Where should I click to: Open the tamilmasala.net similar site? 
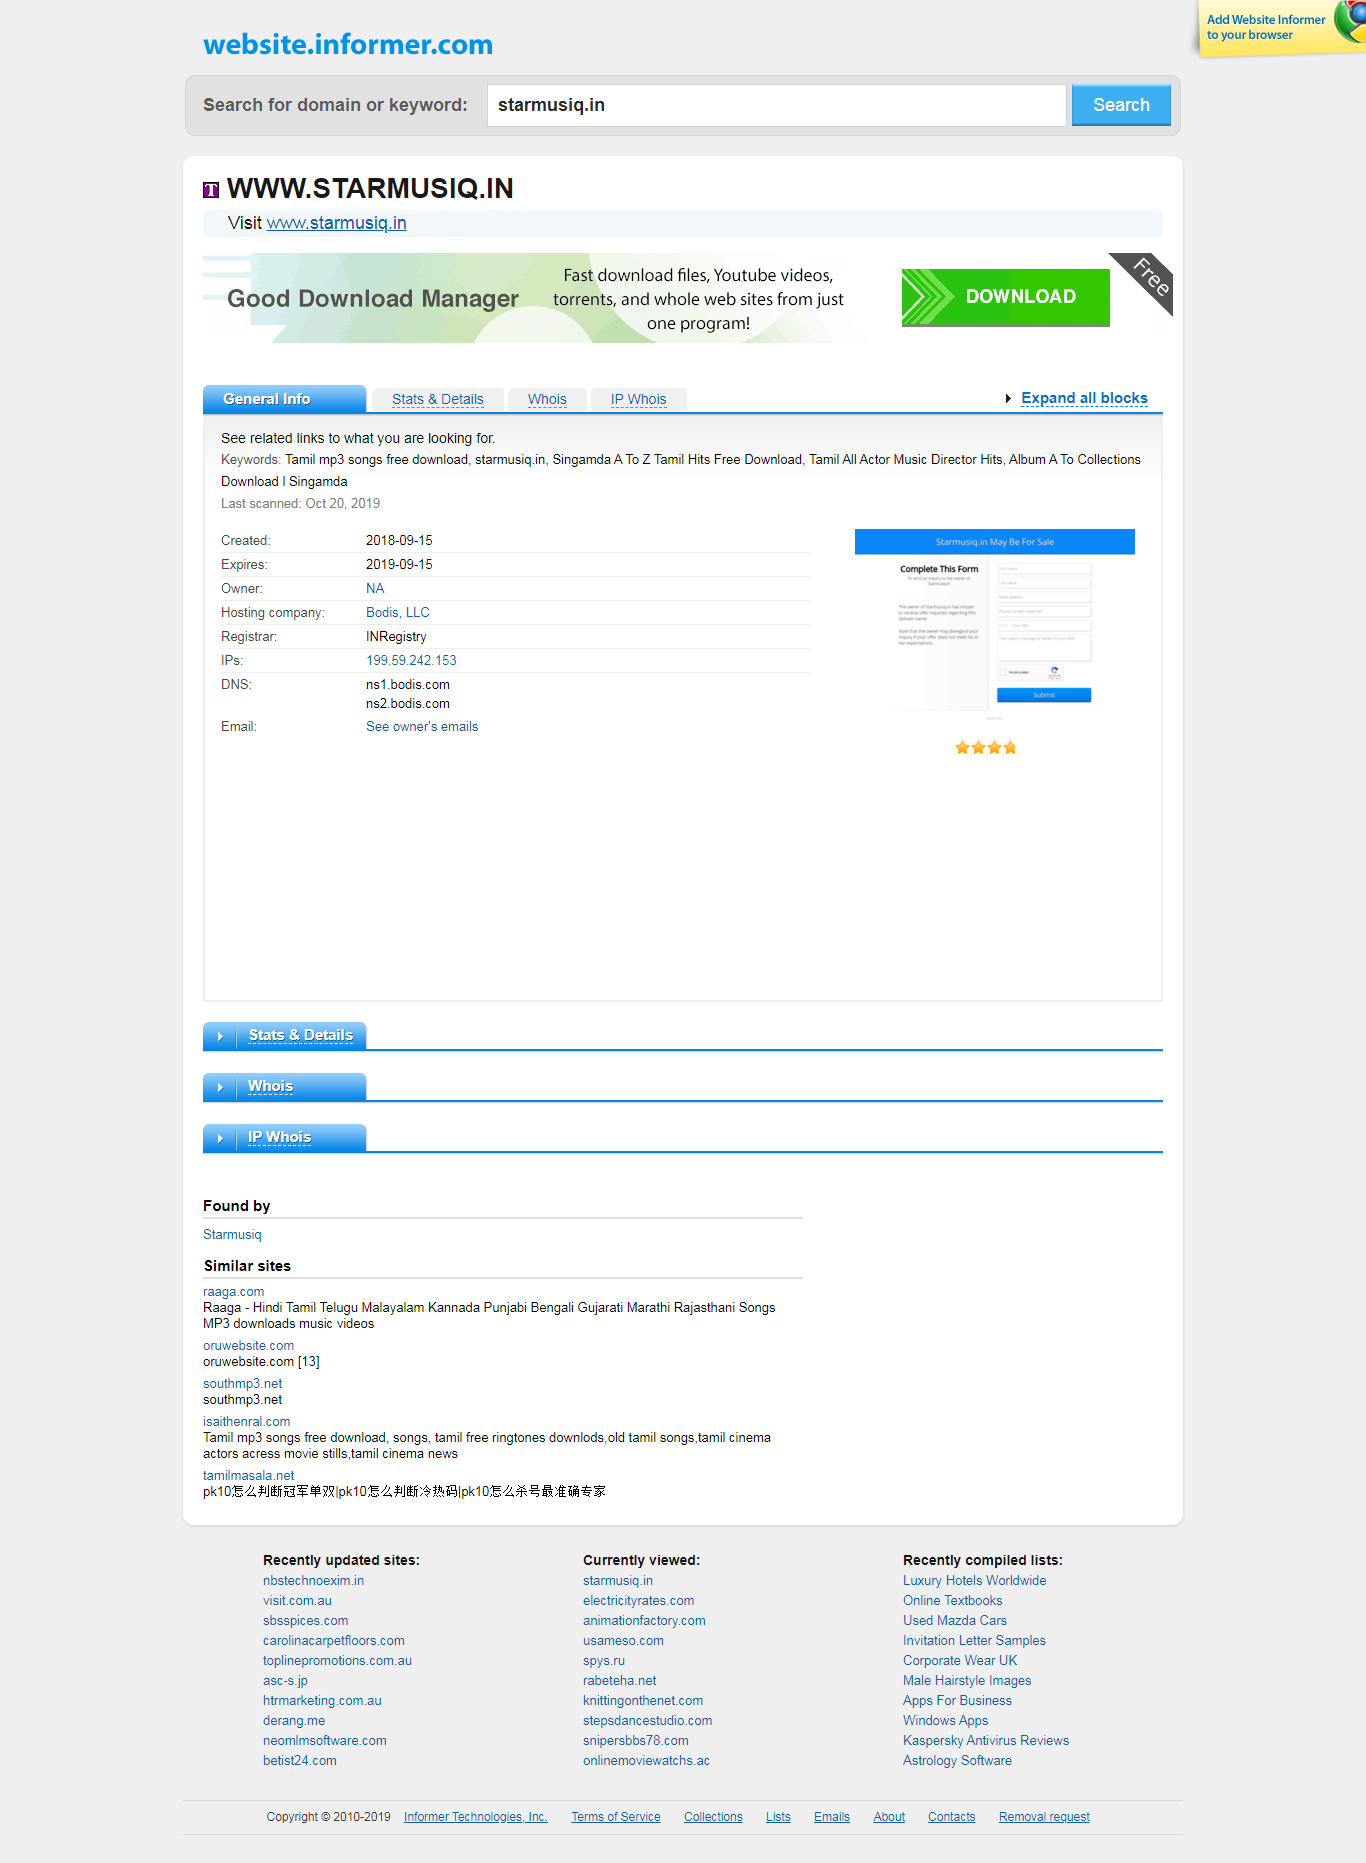pos(248,1476)
